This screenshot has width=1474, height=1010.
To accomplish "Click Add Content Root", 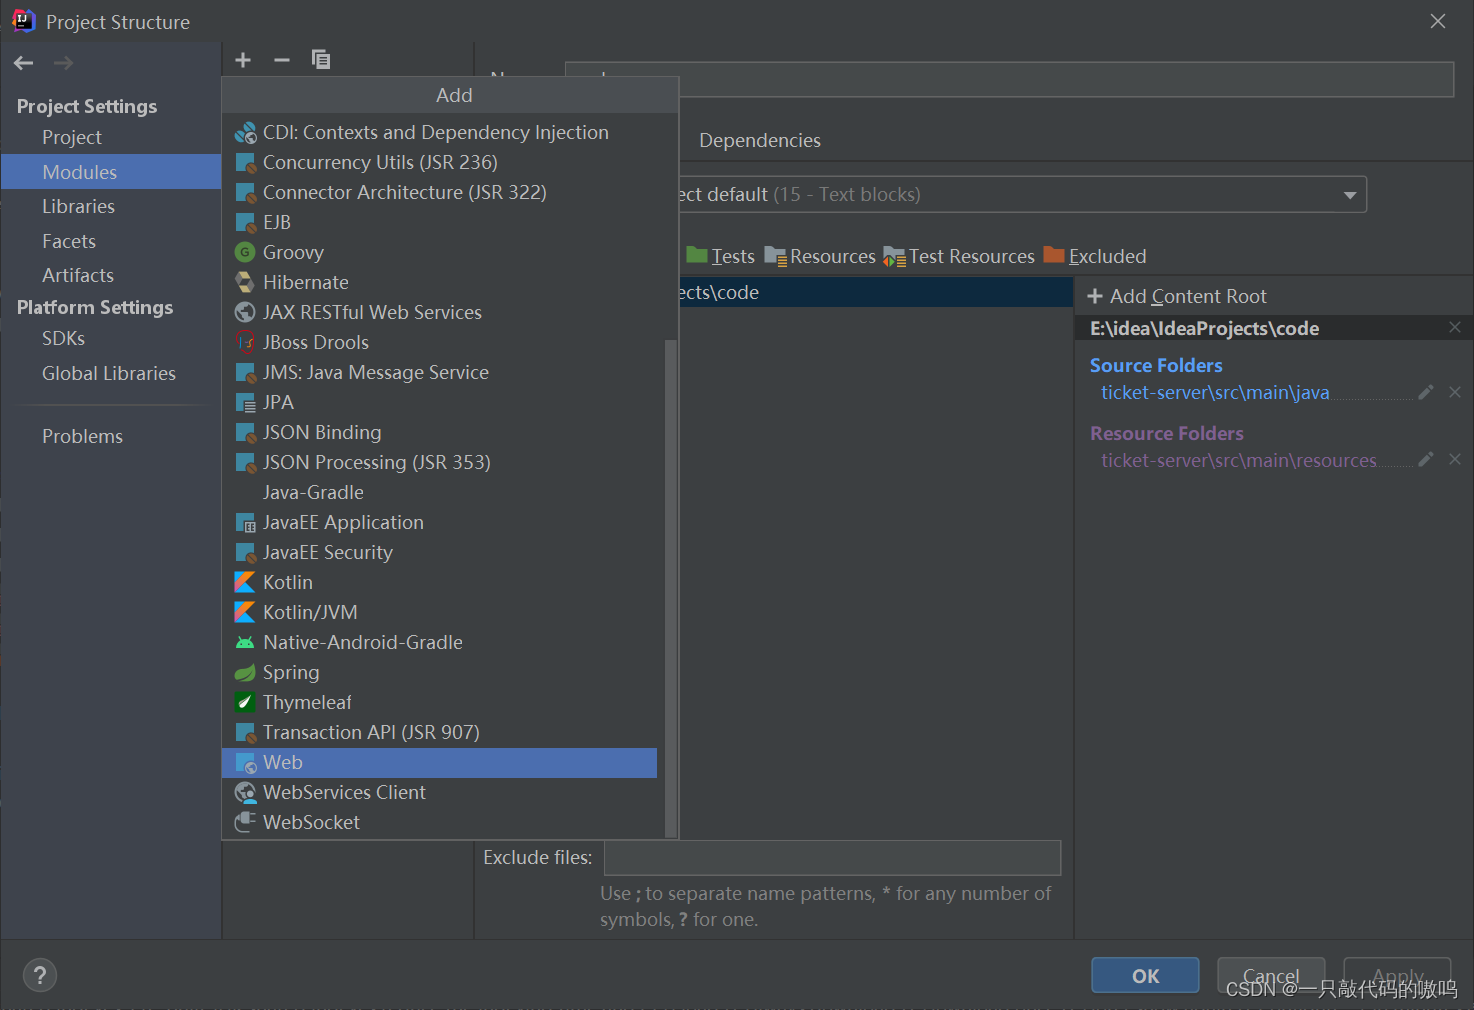I will [x=1177, y=296].
